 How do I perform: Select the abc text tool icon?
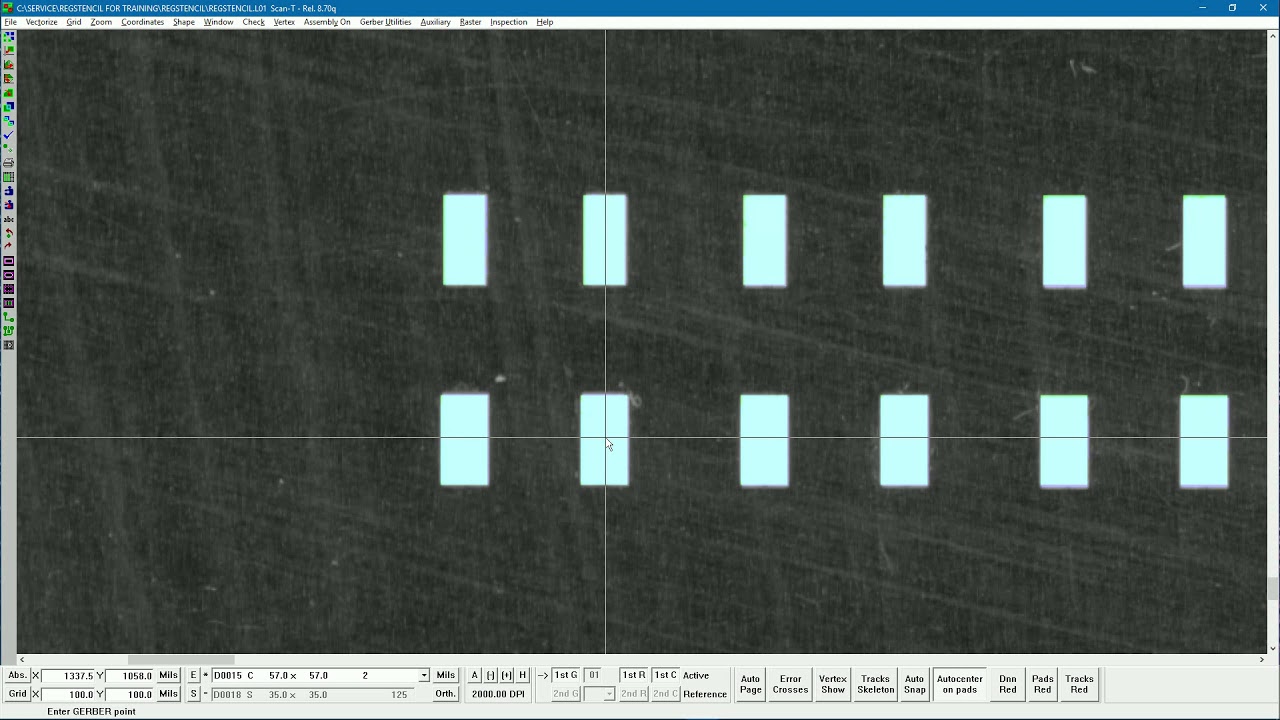point(9,219)
